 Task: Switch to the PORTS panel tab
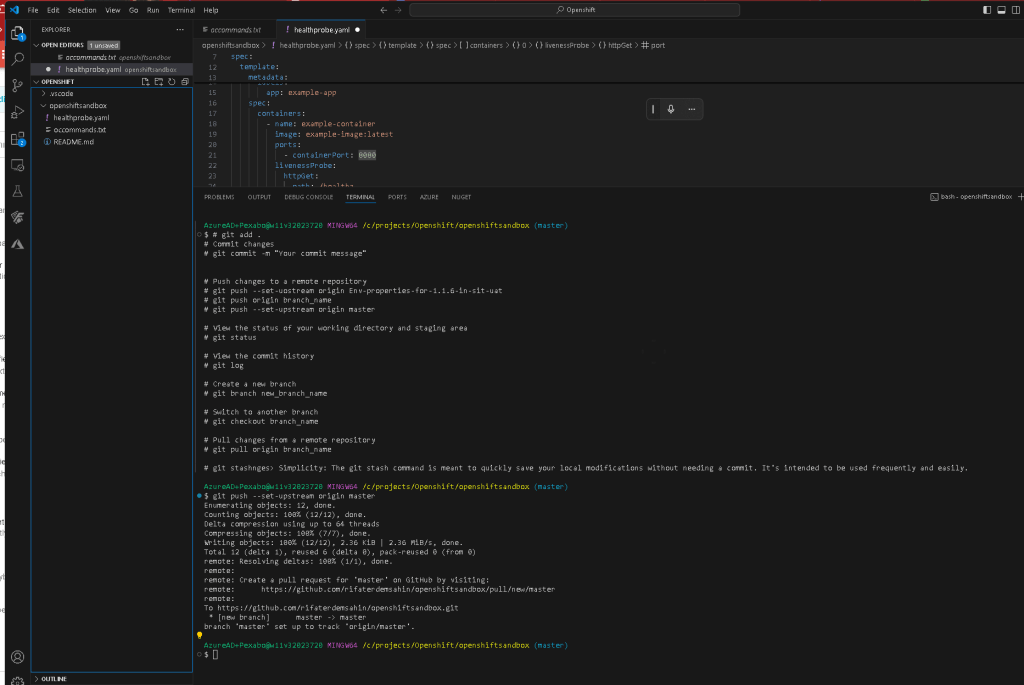pyautogui.click(x=396, y=197)
